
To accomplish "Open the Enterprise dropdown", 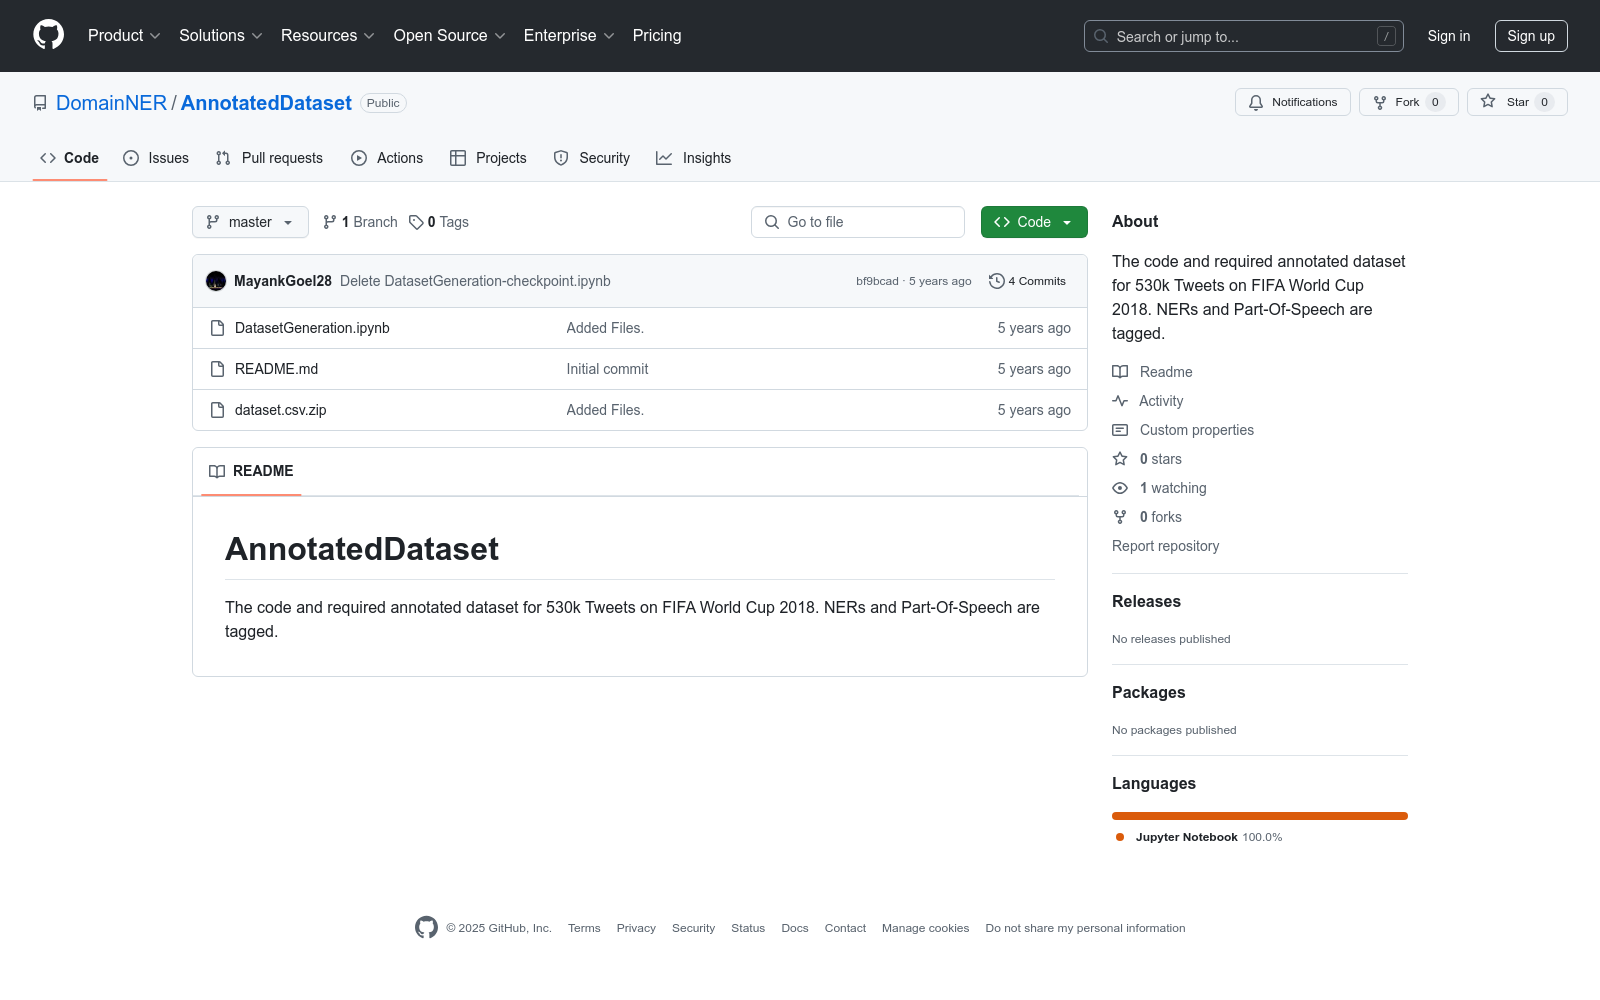I will (569, 35).
